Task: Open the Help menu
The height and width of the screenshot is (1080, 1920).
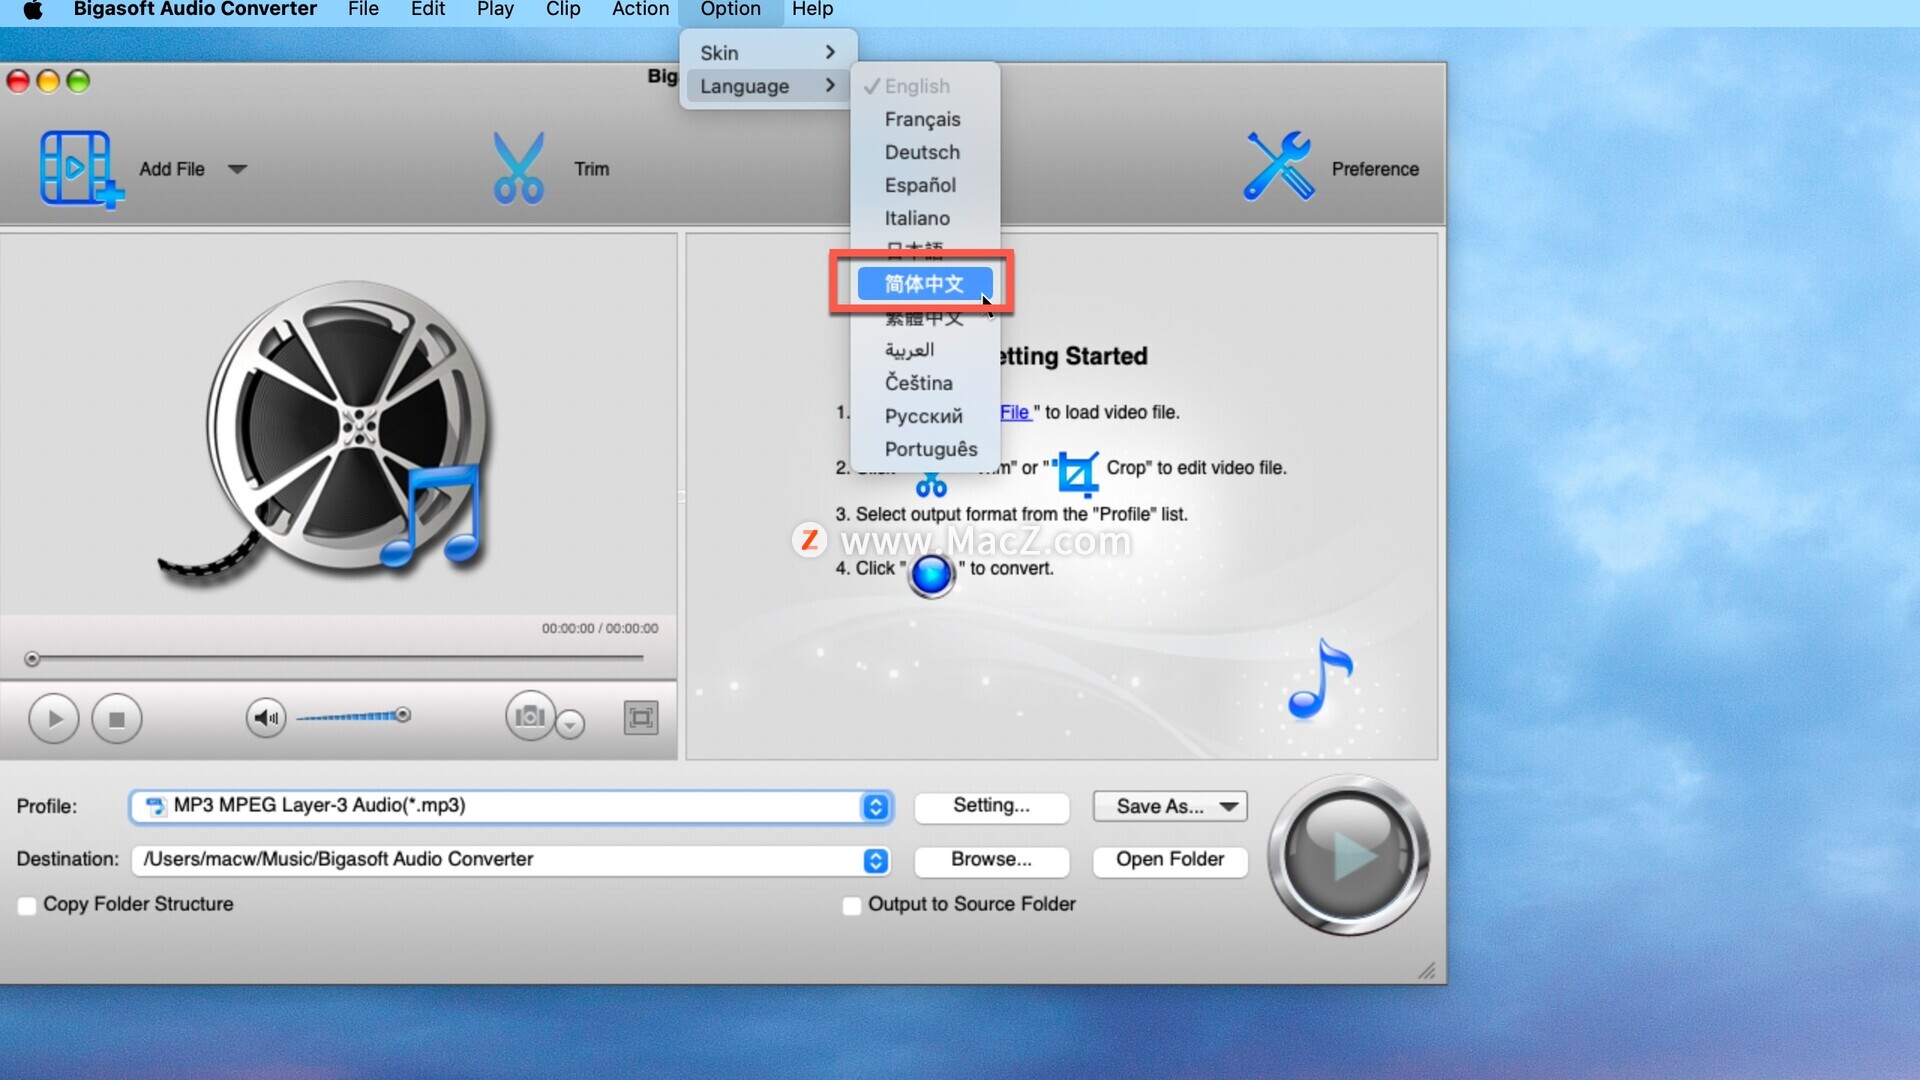Action: (x=812, y=10)
